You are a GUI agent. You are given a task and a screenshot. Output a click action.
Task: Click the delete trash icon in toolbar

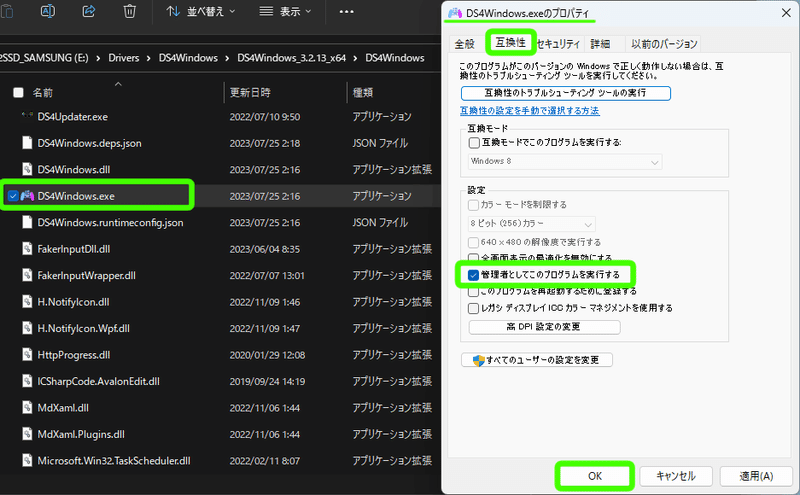[x=130, y=11]
